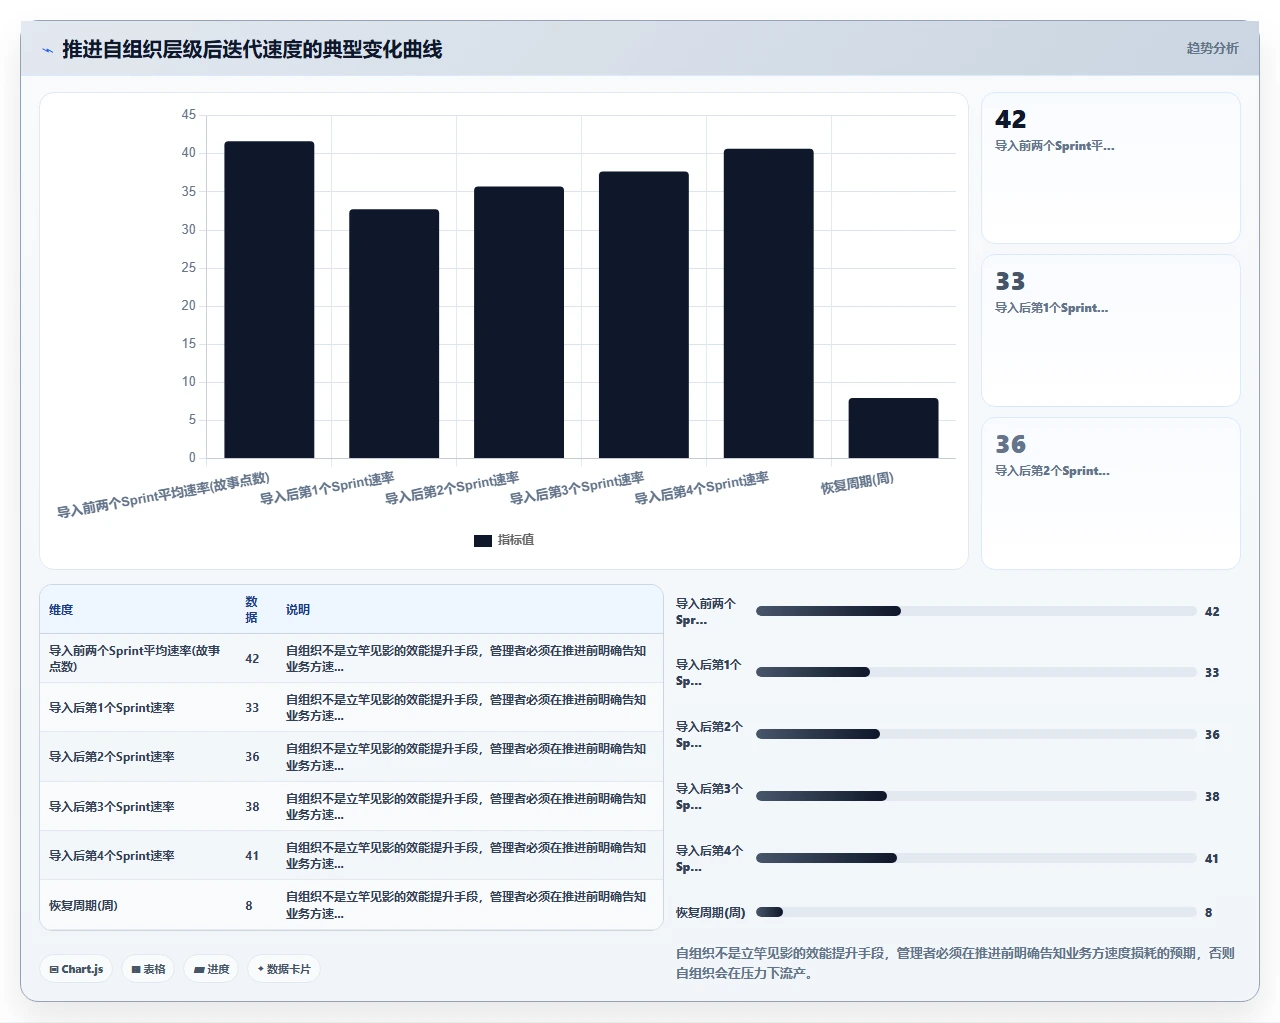The height and width of the screenshot is (1023, 1280).
Task: Click the 导入后第3个Sprint速率 x-axis label
Action: click(577, 488)
